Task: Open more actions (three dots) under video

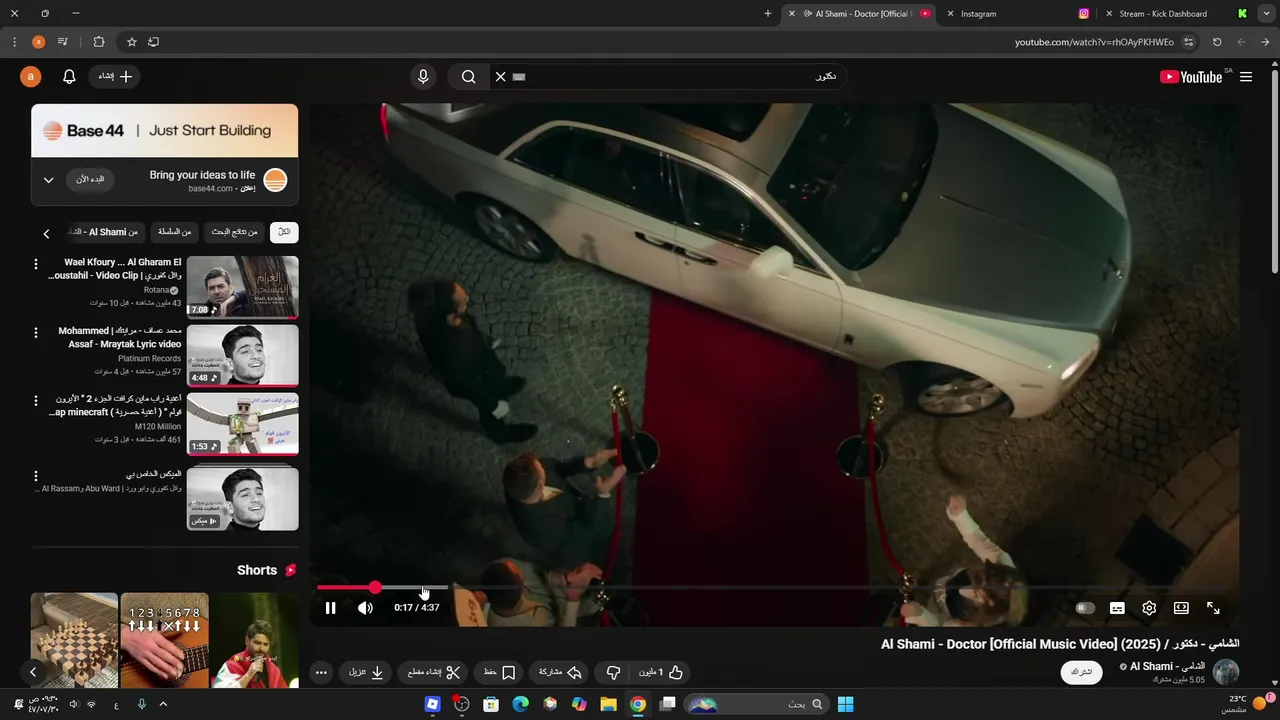Action: pos(321,673)
